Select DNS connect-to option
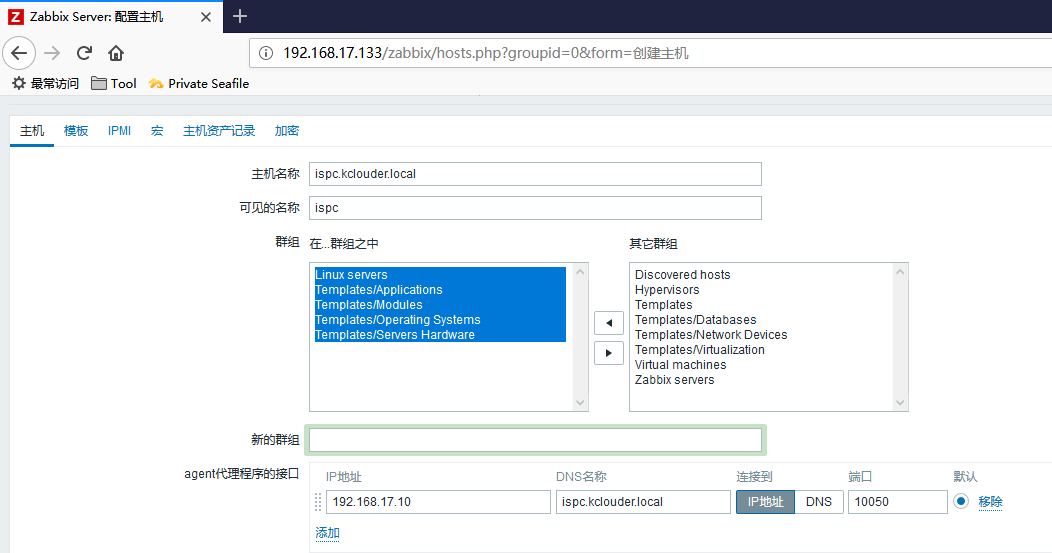The image size is (1052, 553). [819, 501]
